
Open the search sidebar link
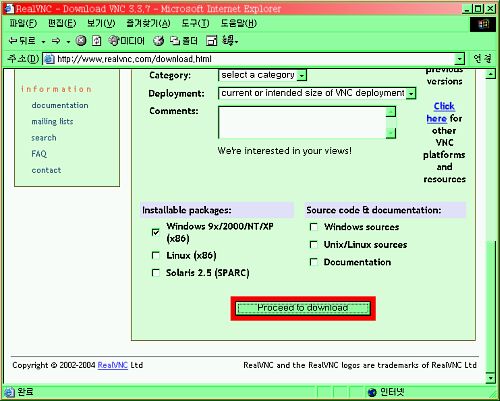pyautogui.click(x=44, y=138)
